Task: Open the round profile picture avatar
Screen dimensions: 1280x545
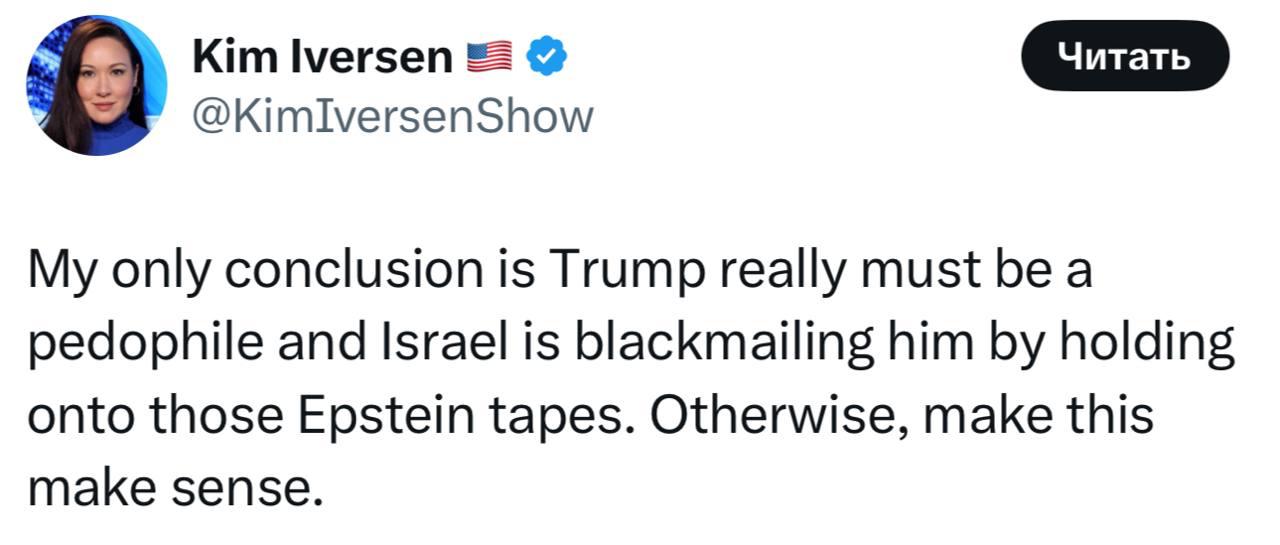Action: [97, 85]
